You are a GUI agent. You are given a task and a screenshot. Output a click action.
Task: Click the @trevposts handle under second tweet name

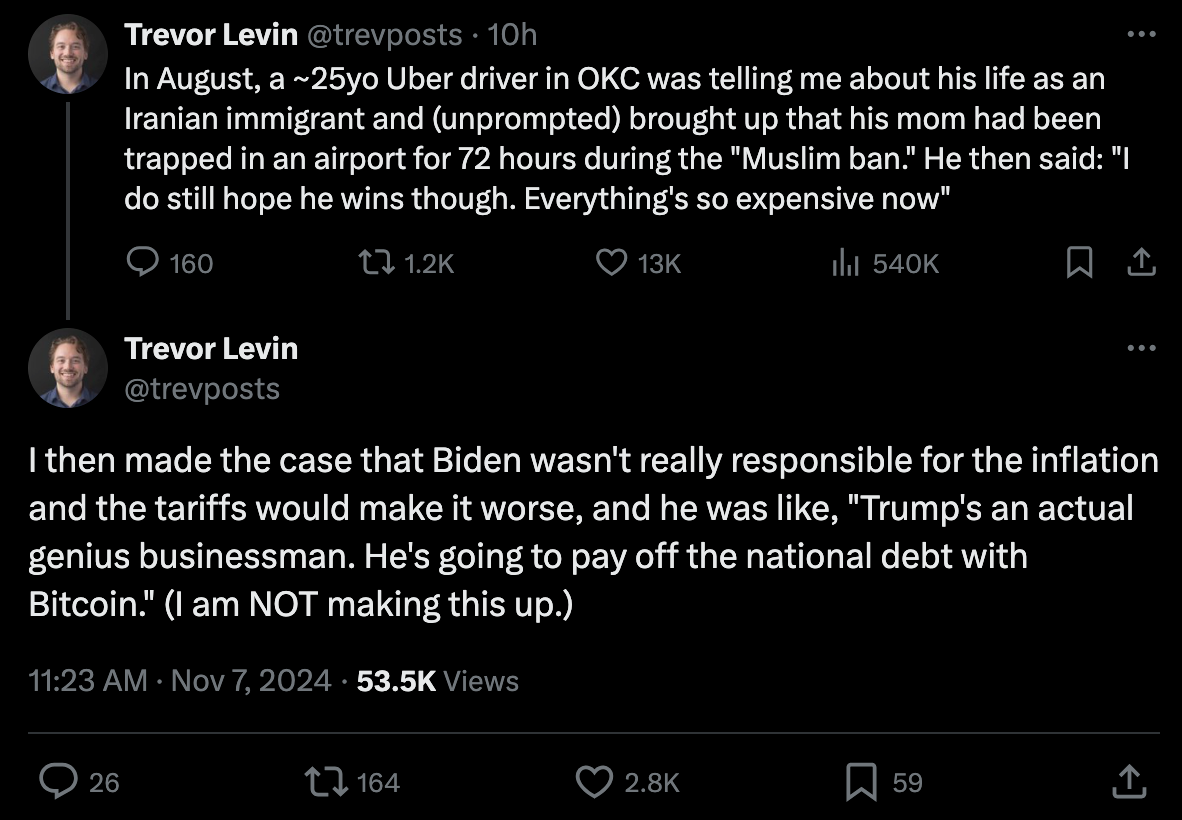click(x=202, y=388)
